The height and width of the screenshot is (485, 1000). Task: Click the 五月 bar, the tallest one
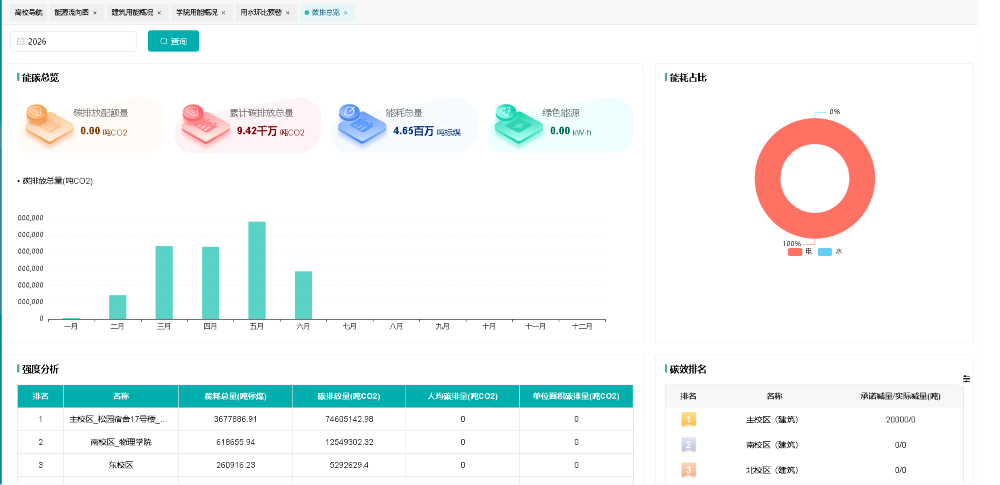tap(257, 271)
